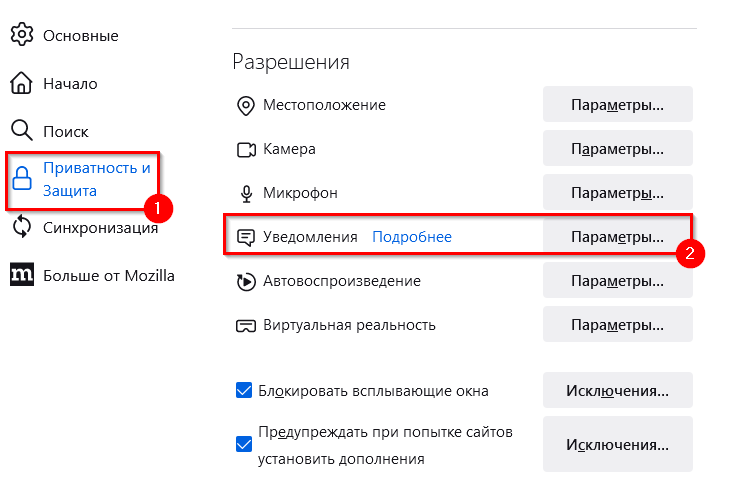Open Параметры for Уведомления

617,237
